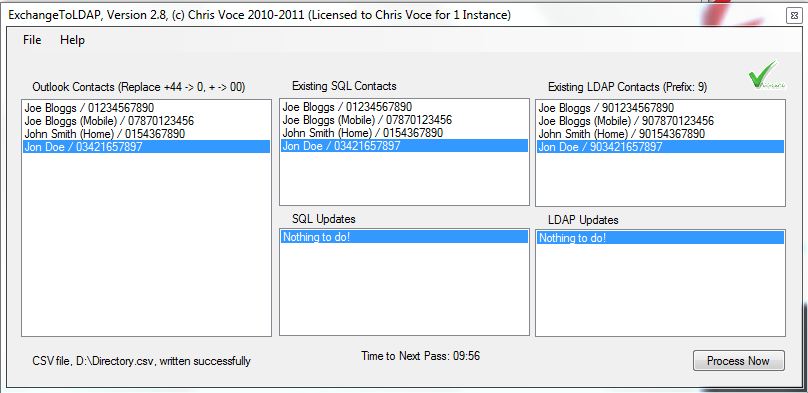The image size is (808, 393).
Task: Select Joe Bloggs (Mobile) in Outlook Contacts
Action: (x=146, y=121)
